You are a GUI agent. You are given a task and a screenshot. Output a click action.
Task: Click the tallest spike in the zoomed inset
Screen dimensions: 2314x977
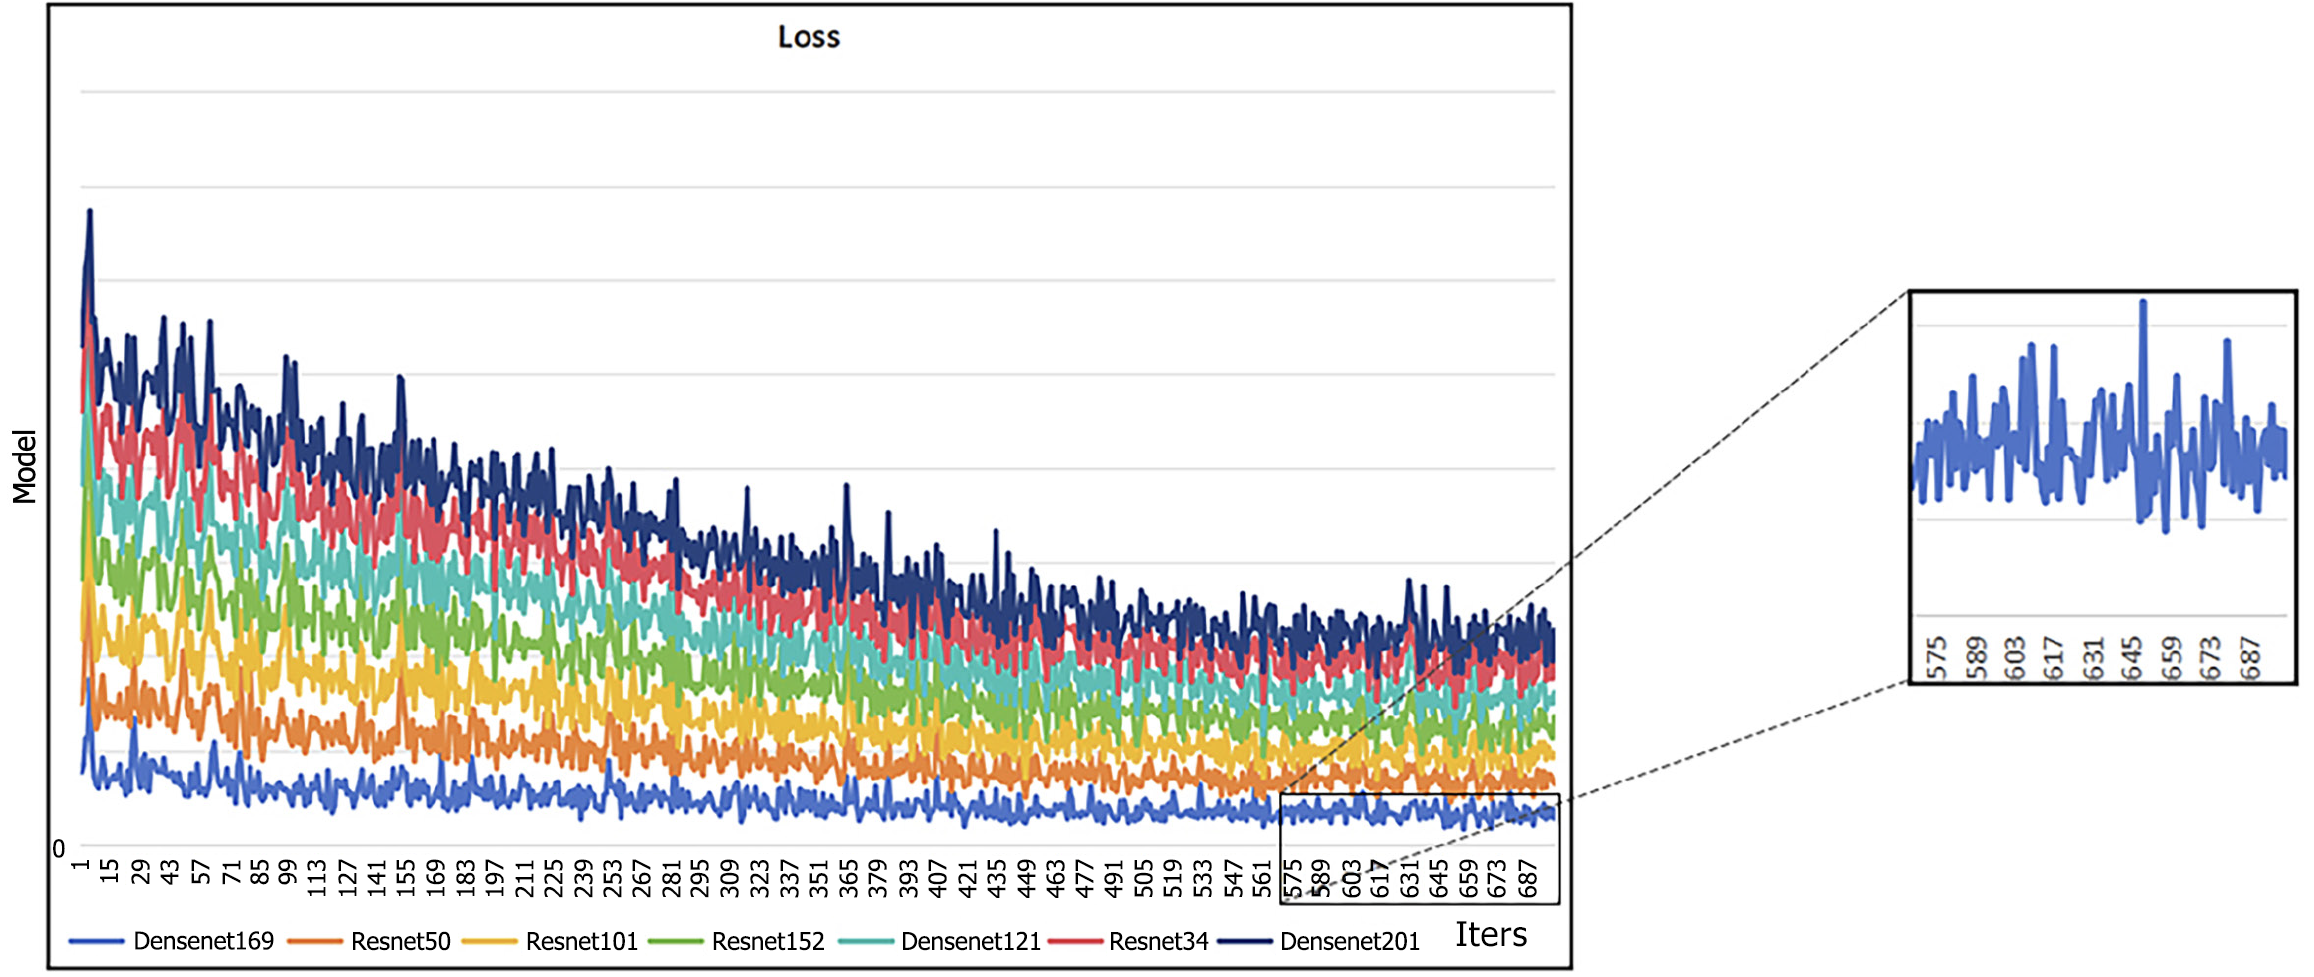2143,303
